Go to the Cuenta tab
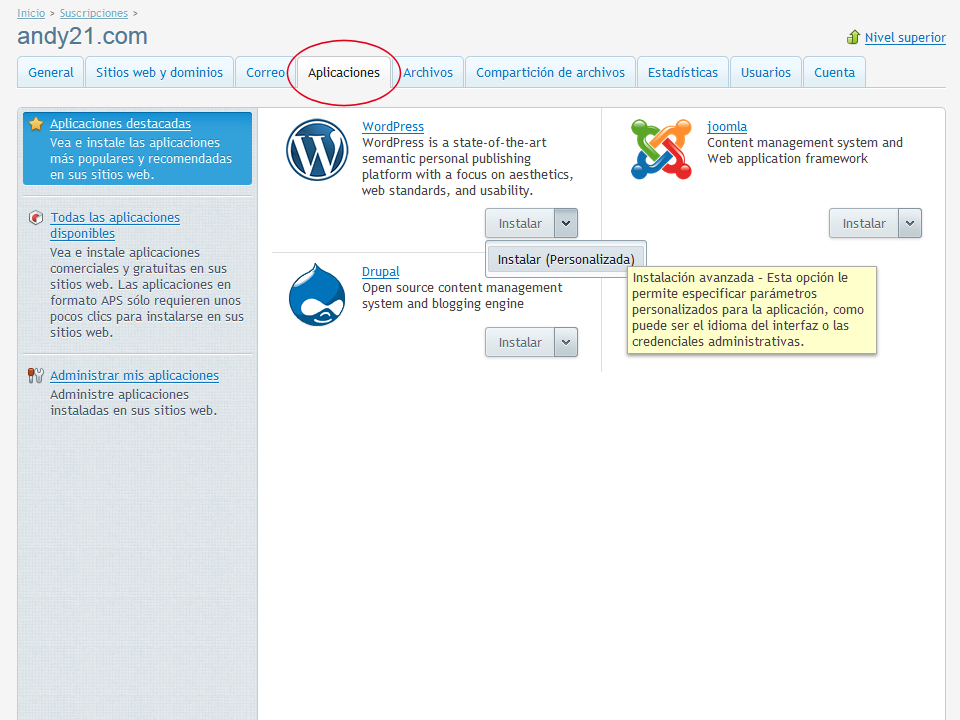 point(834,72)
